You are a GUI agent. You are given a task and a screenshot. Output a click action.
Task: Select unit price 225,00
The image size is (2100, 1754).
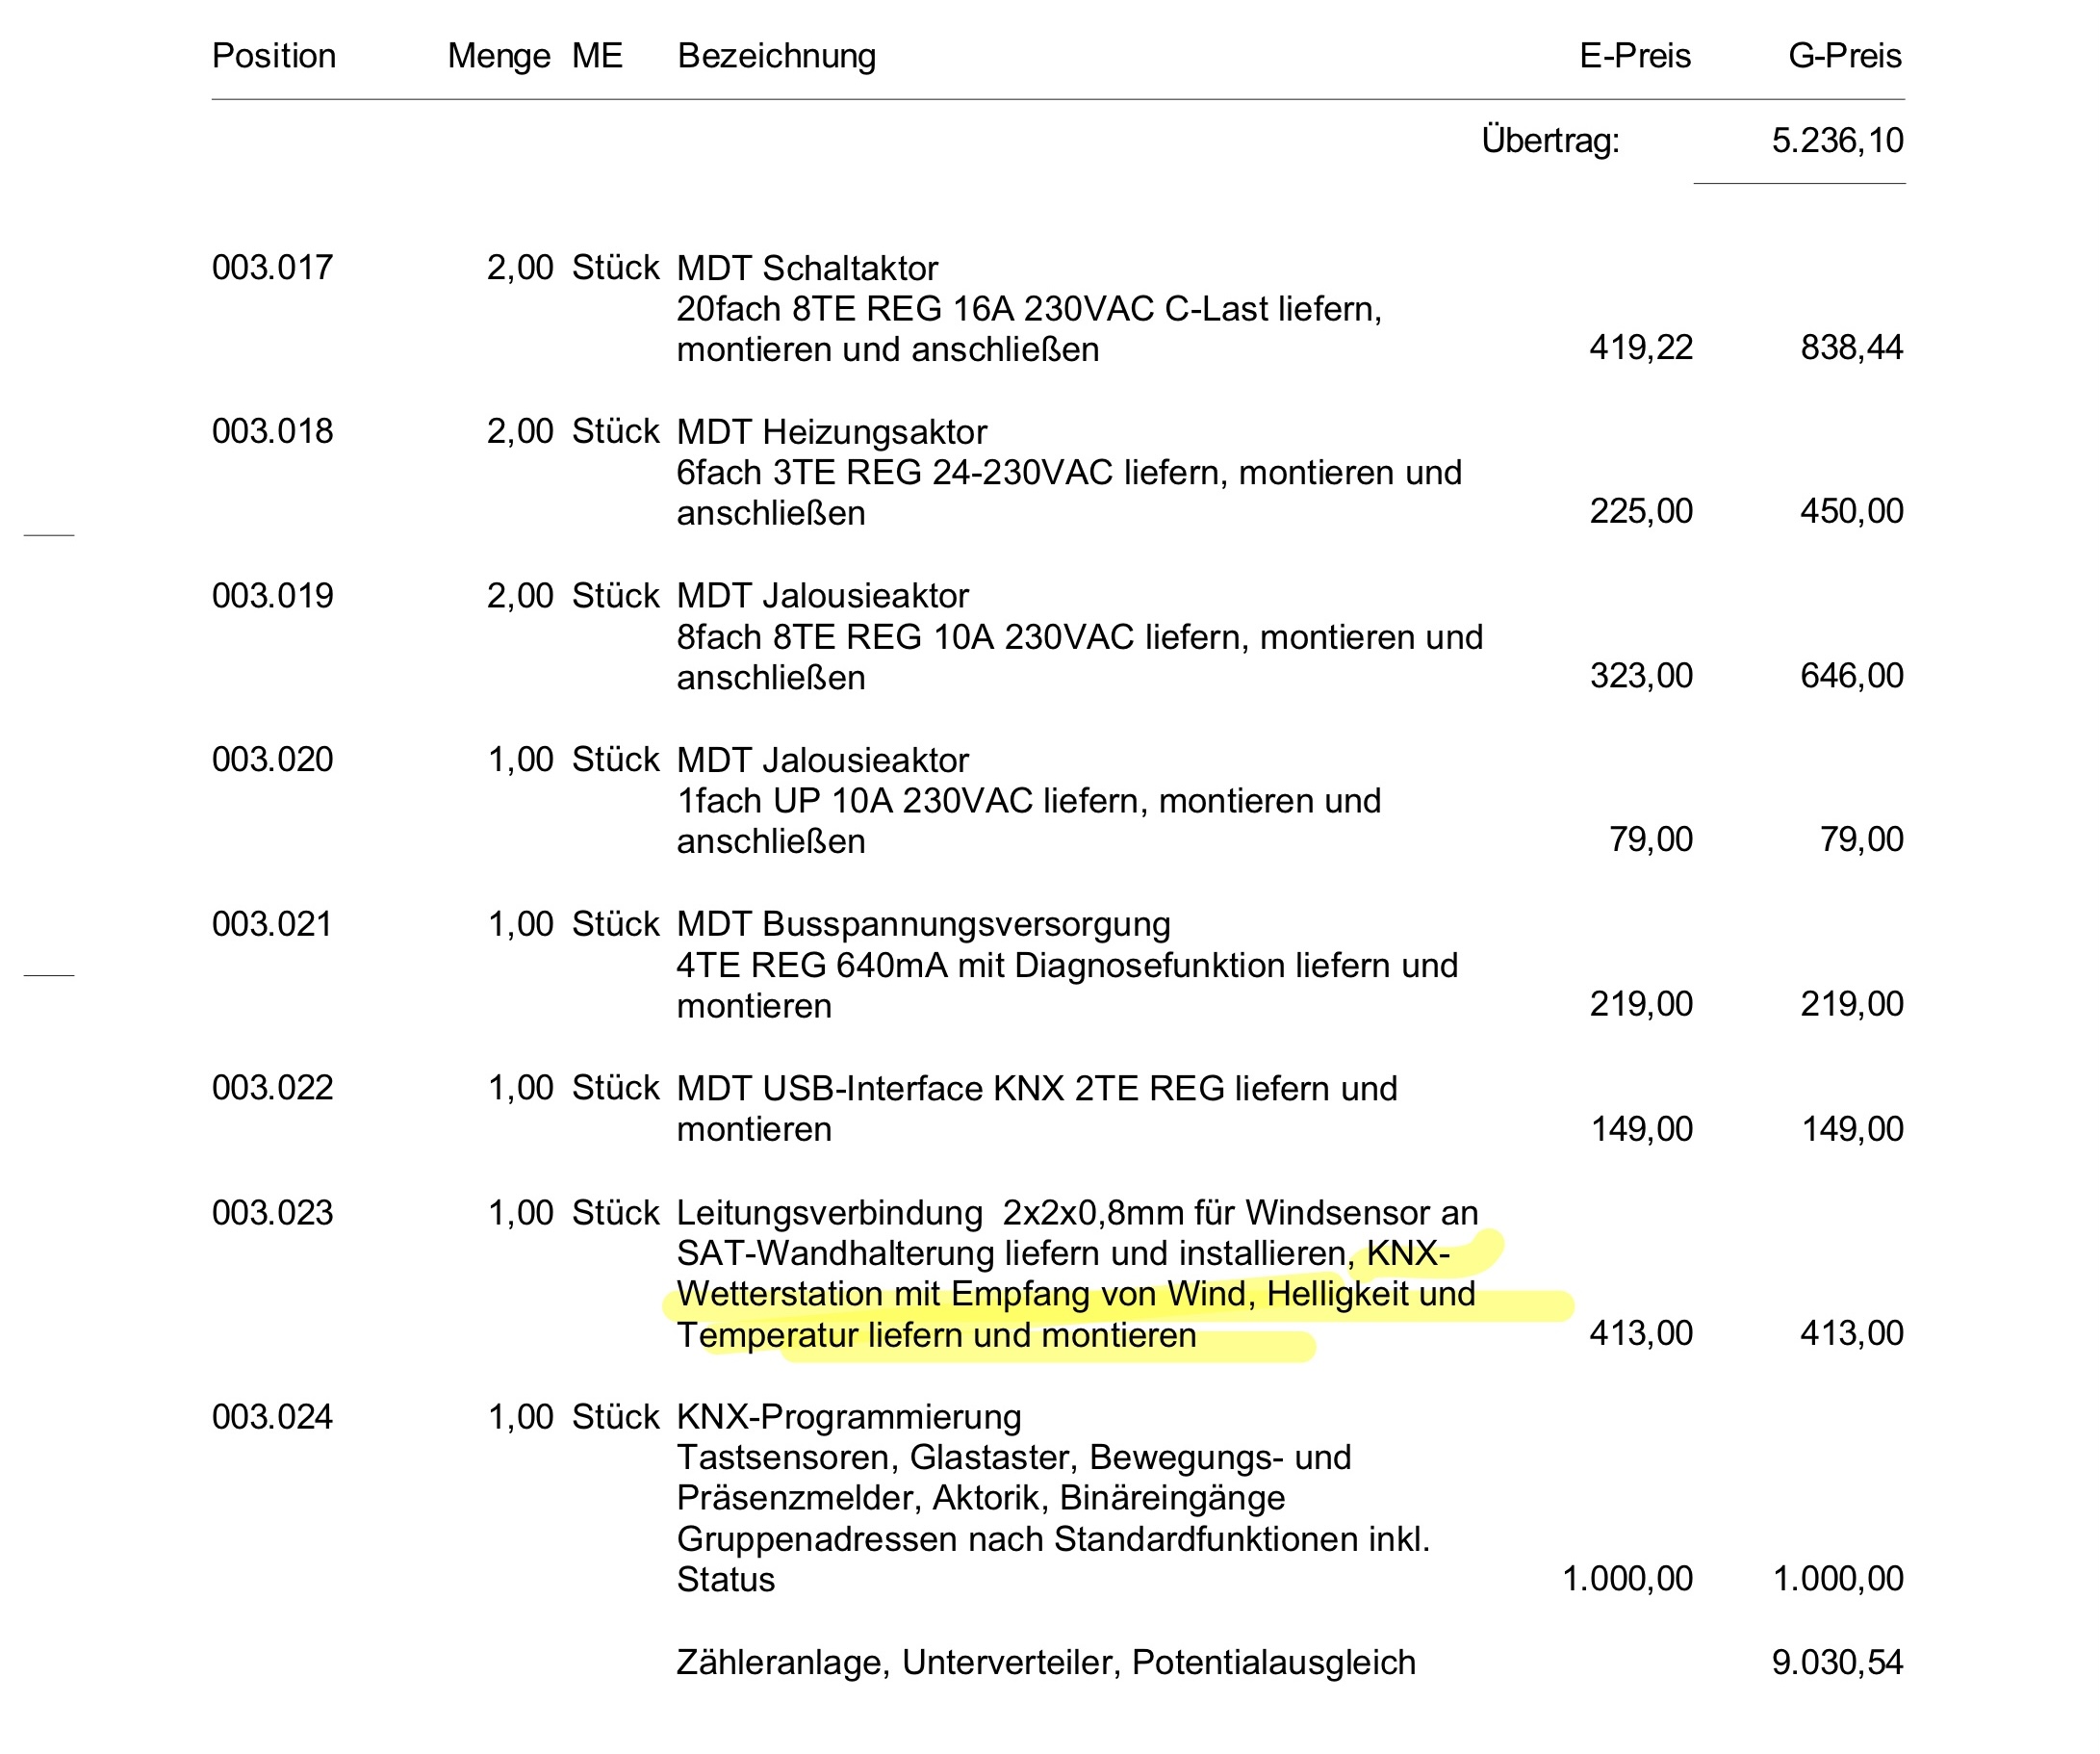point(1641,511)
